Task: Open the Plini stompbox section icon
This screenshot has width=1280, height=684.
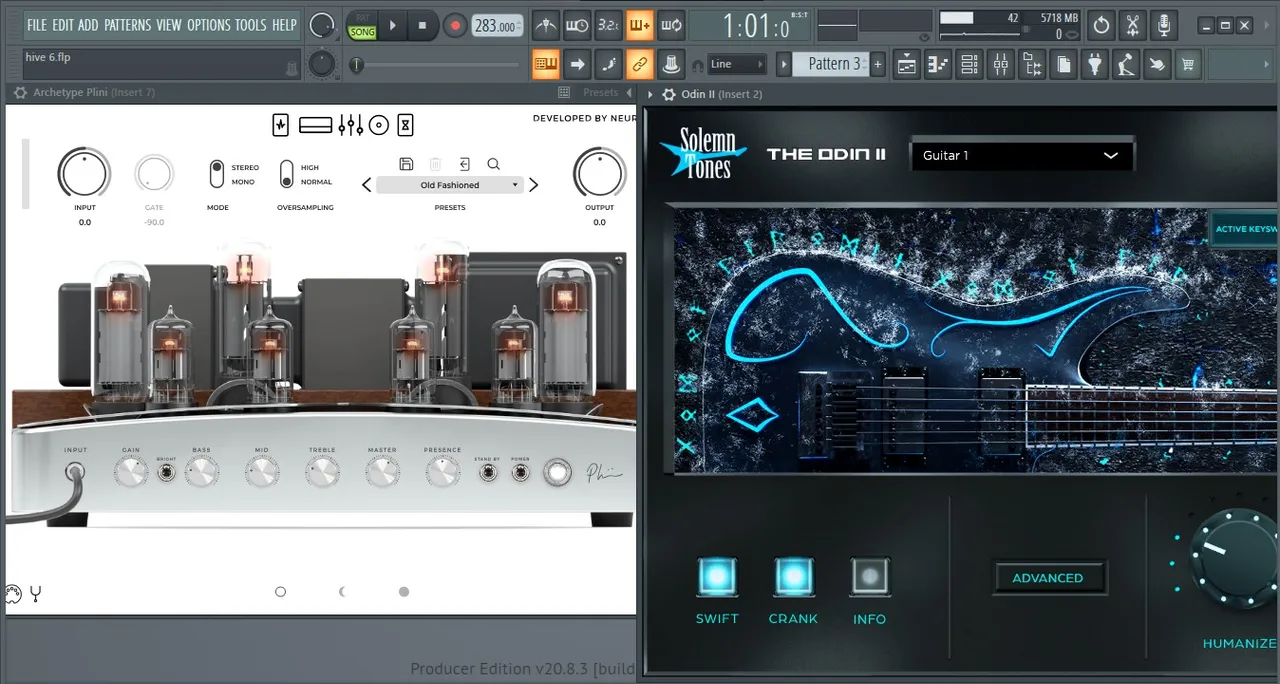Action: click(281, 125)
